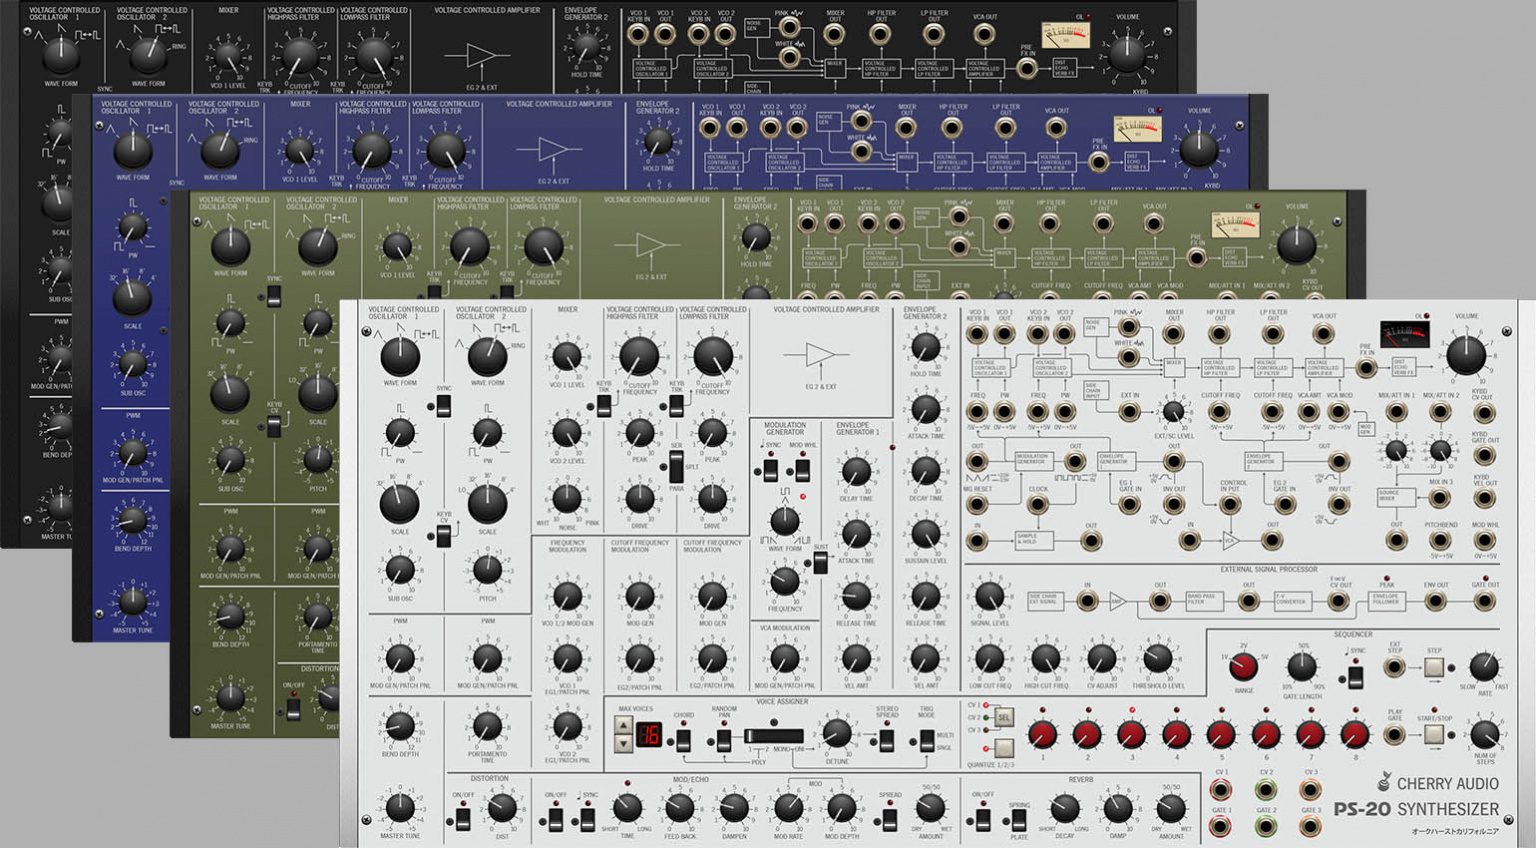Click the OL overload VU meter
The image size is (1536, 848).
point(1404,333)
